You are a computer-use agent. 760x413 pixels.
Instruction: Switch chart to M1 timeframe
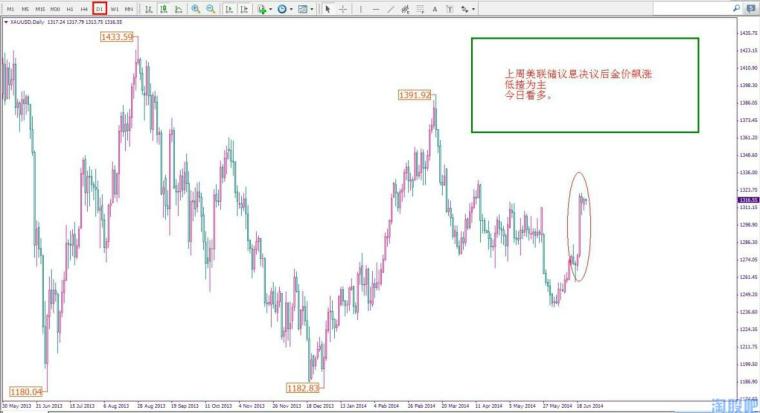coord(10,9)
